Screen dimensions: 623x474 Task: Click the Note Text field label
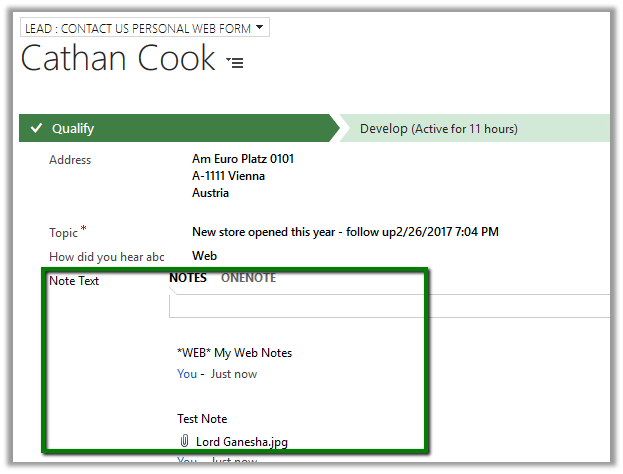[x=74, y=281]
